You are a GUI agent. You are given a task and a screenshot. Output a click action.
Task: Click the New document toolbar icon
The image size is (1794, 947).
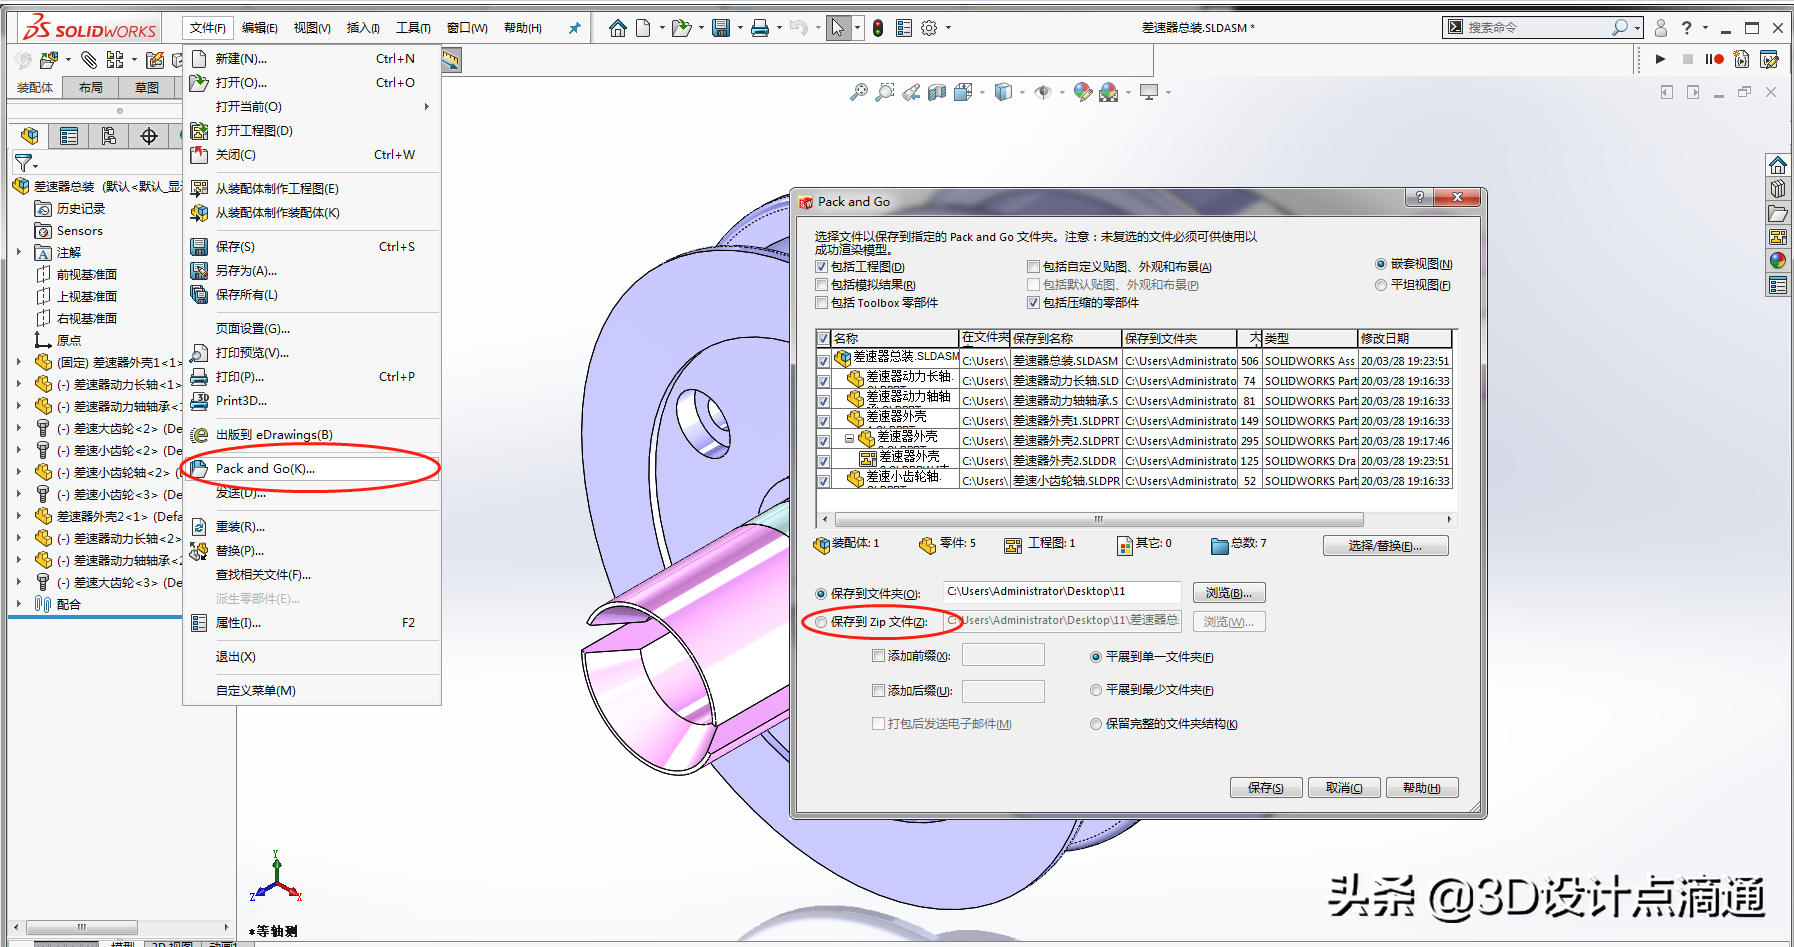click(x=643, y=28)
